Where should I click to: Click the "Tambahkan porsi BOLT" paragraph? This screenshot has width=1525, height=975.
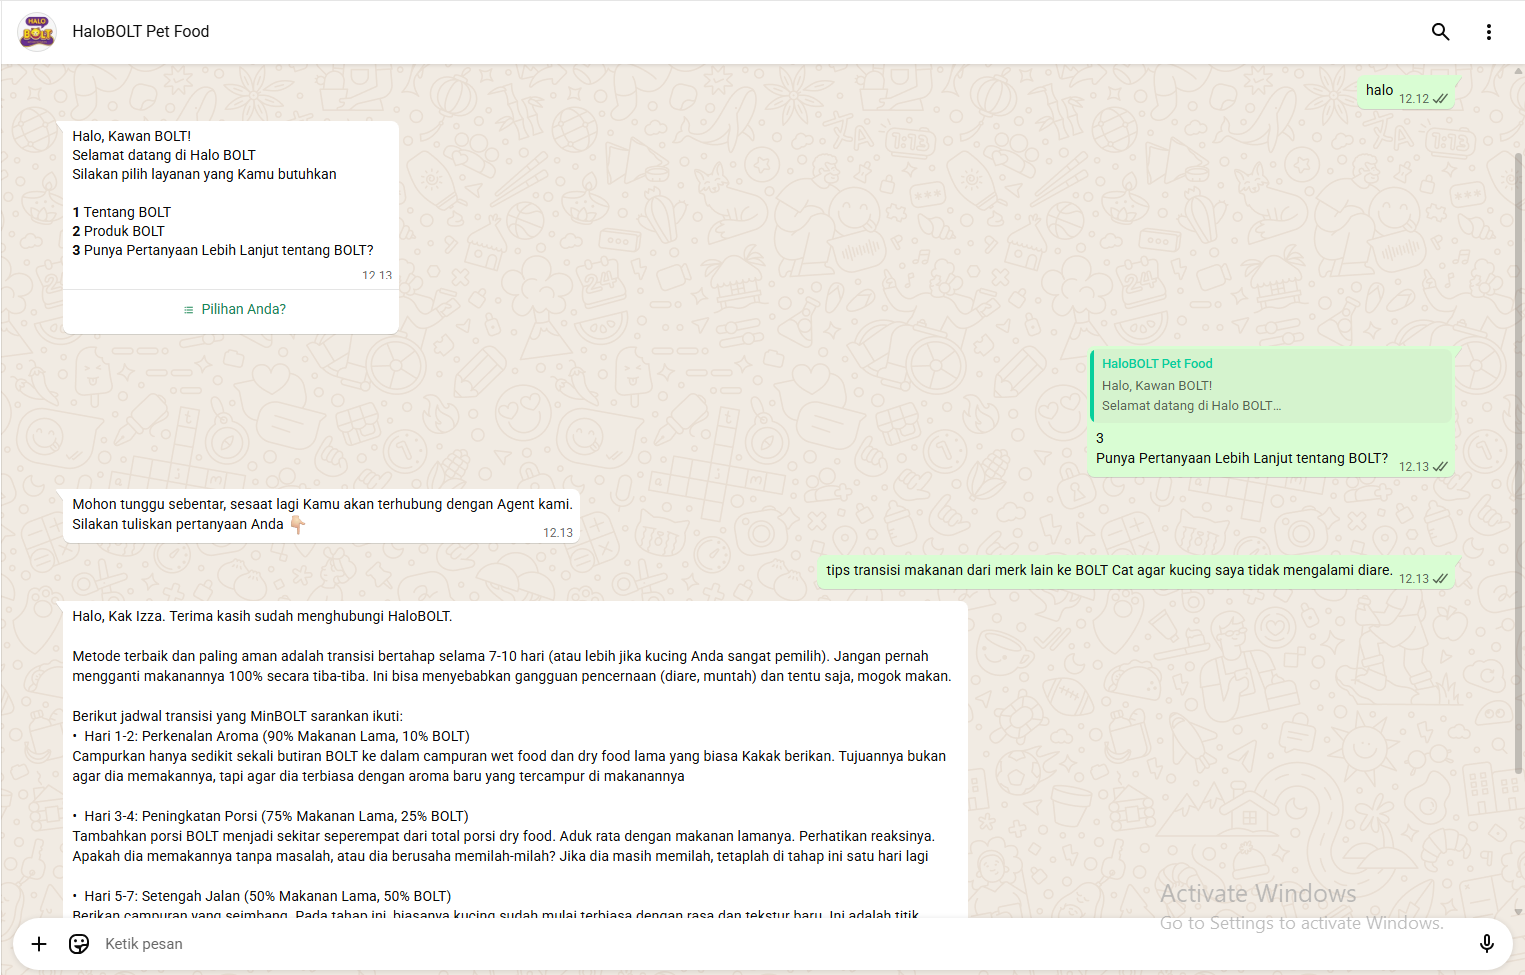(504, 846)
